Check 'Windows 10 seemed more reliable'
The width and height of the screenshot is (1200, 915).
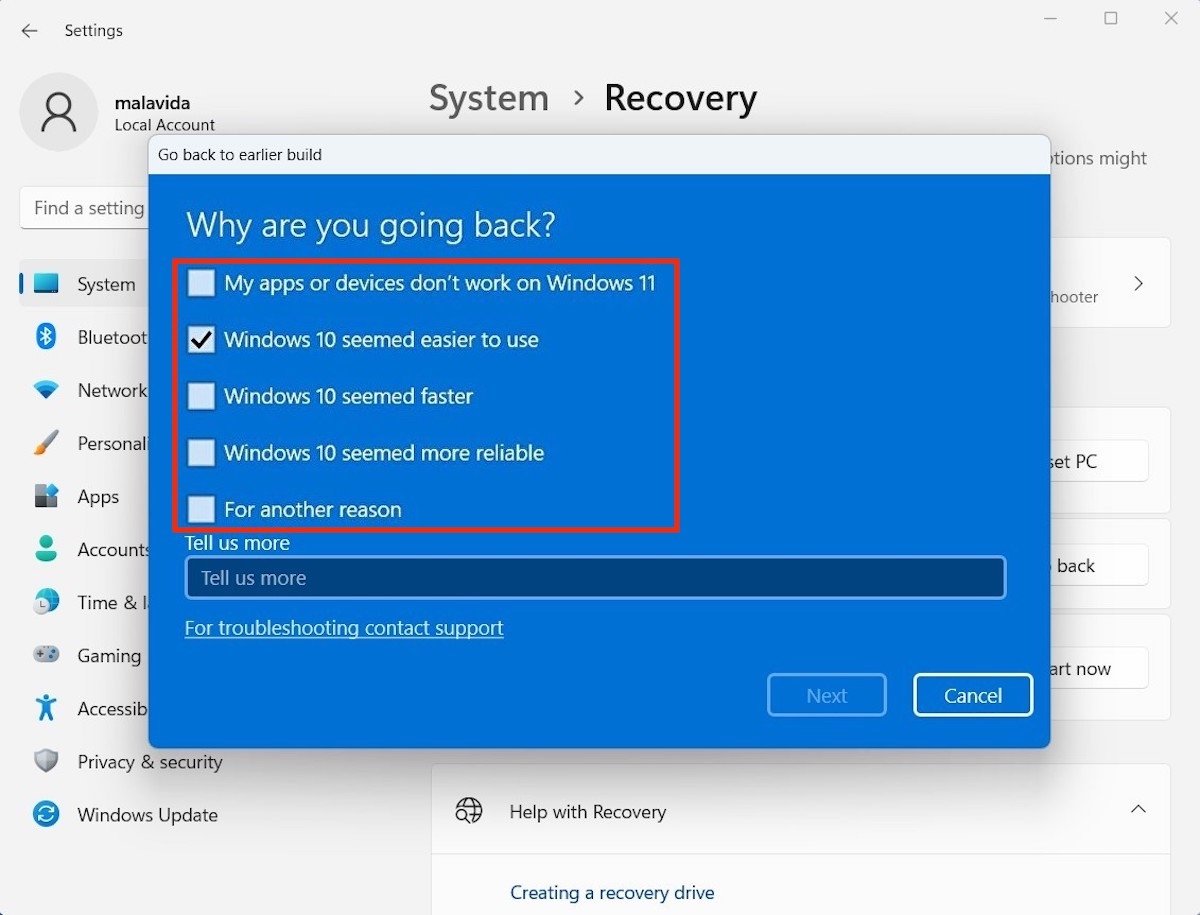[x=202, y=453]
